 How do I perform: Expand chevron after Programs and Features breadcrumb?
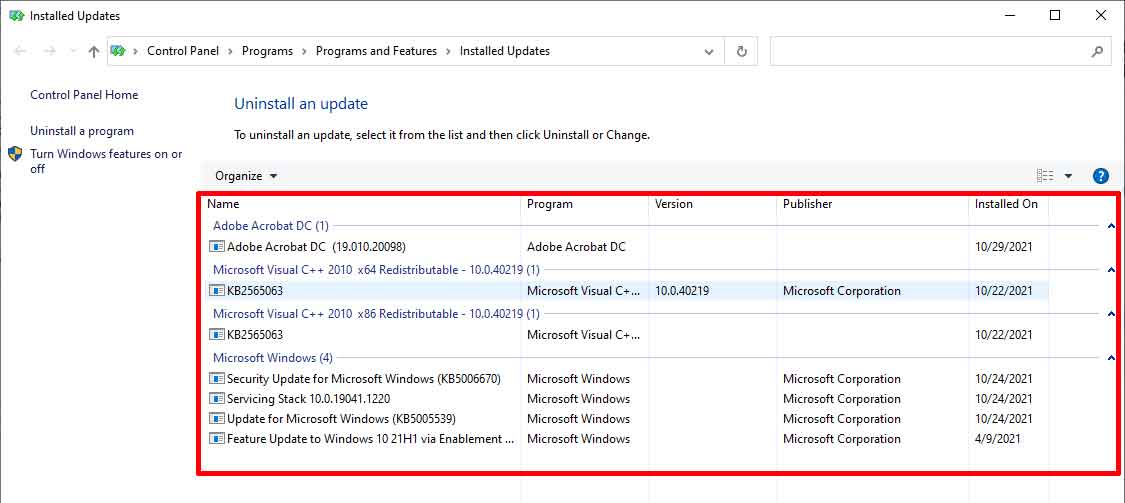pyautogui.click(x=448, y=51)
